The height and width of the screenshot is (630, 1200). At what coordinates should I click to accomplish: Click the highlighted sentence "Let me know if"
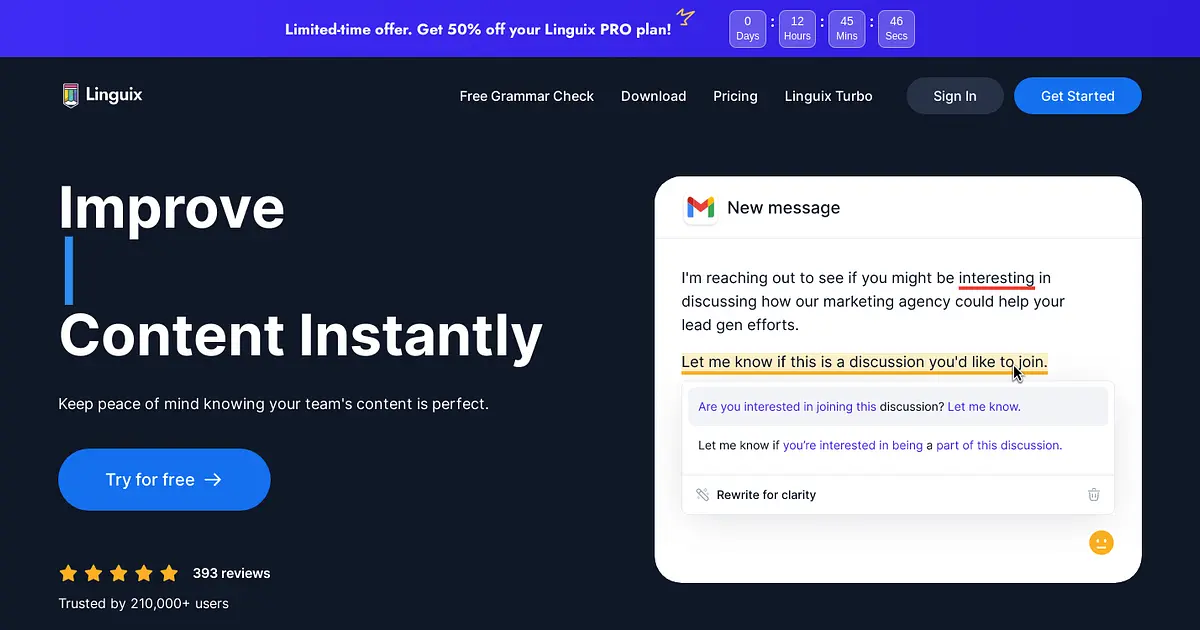(864, 362)
